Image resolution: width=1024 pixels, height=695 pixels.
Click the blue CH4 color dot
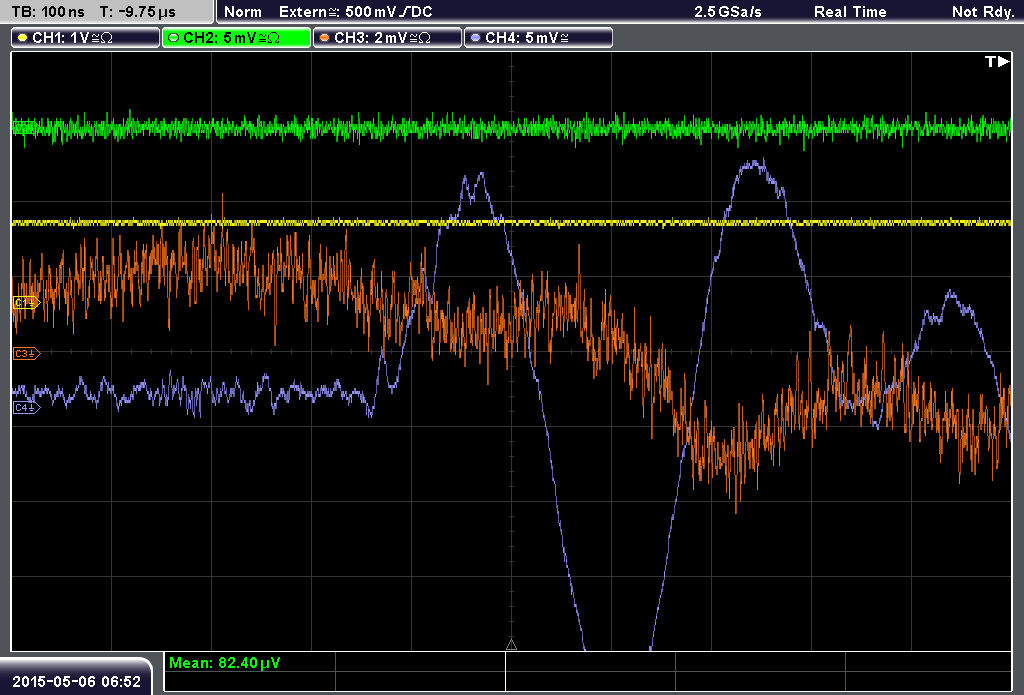point(475,38)
